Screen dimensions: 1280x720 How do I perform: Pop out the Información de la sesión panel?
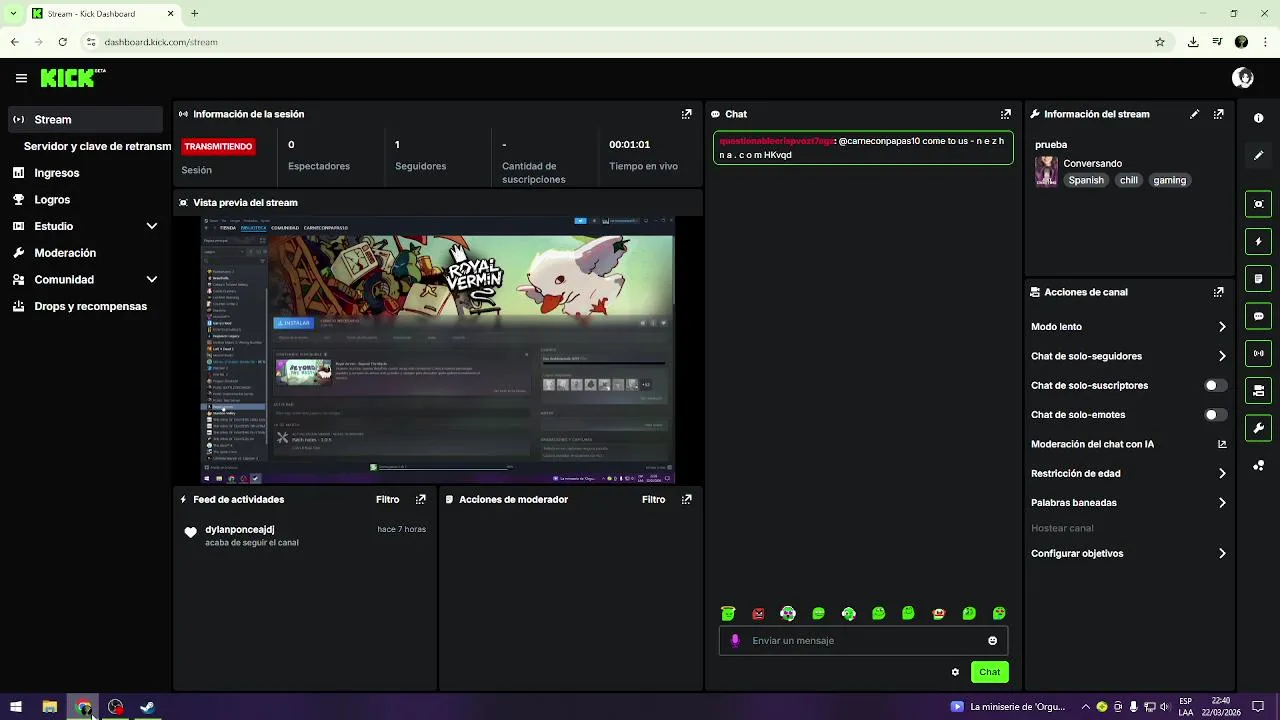[x=686, y=114]
